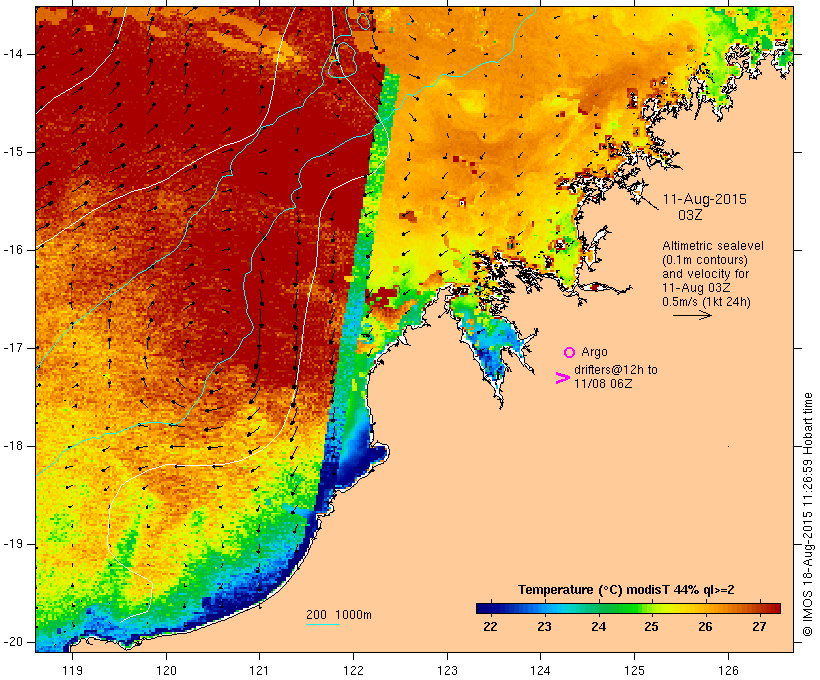Click the longitude axis label '125'
This screenshot has width=820, height=680.
pos(634,671)
